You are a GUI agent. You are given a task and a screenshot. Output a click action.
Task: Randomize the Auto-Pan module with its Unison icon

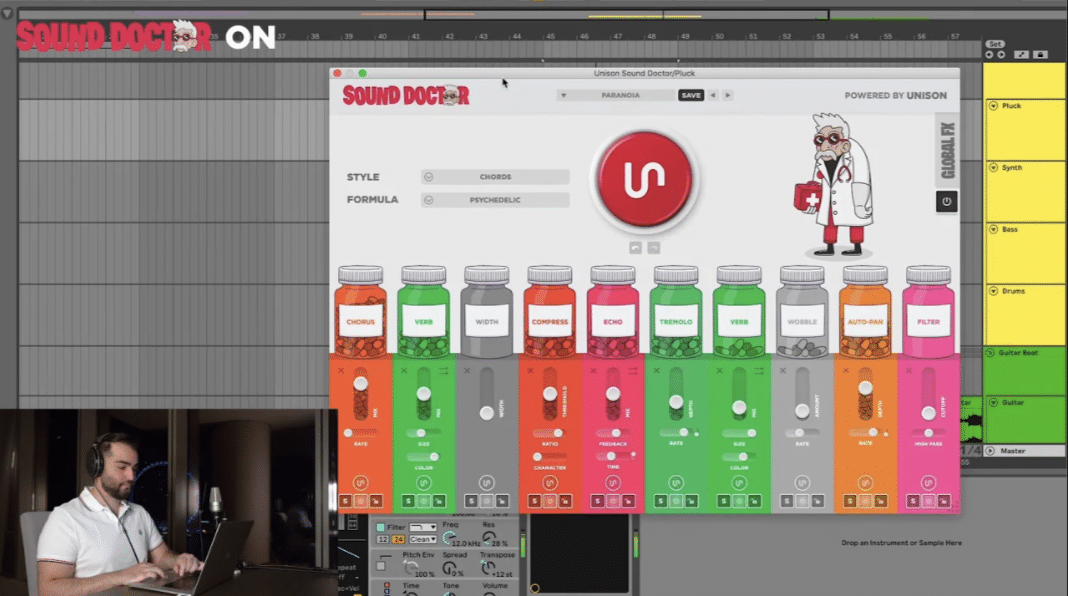(865, 483)
